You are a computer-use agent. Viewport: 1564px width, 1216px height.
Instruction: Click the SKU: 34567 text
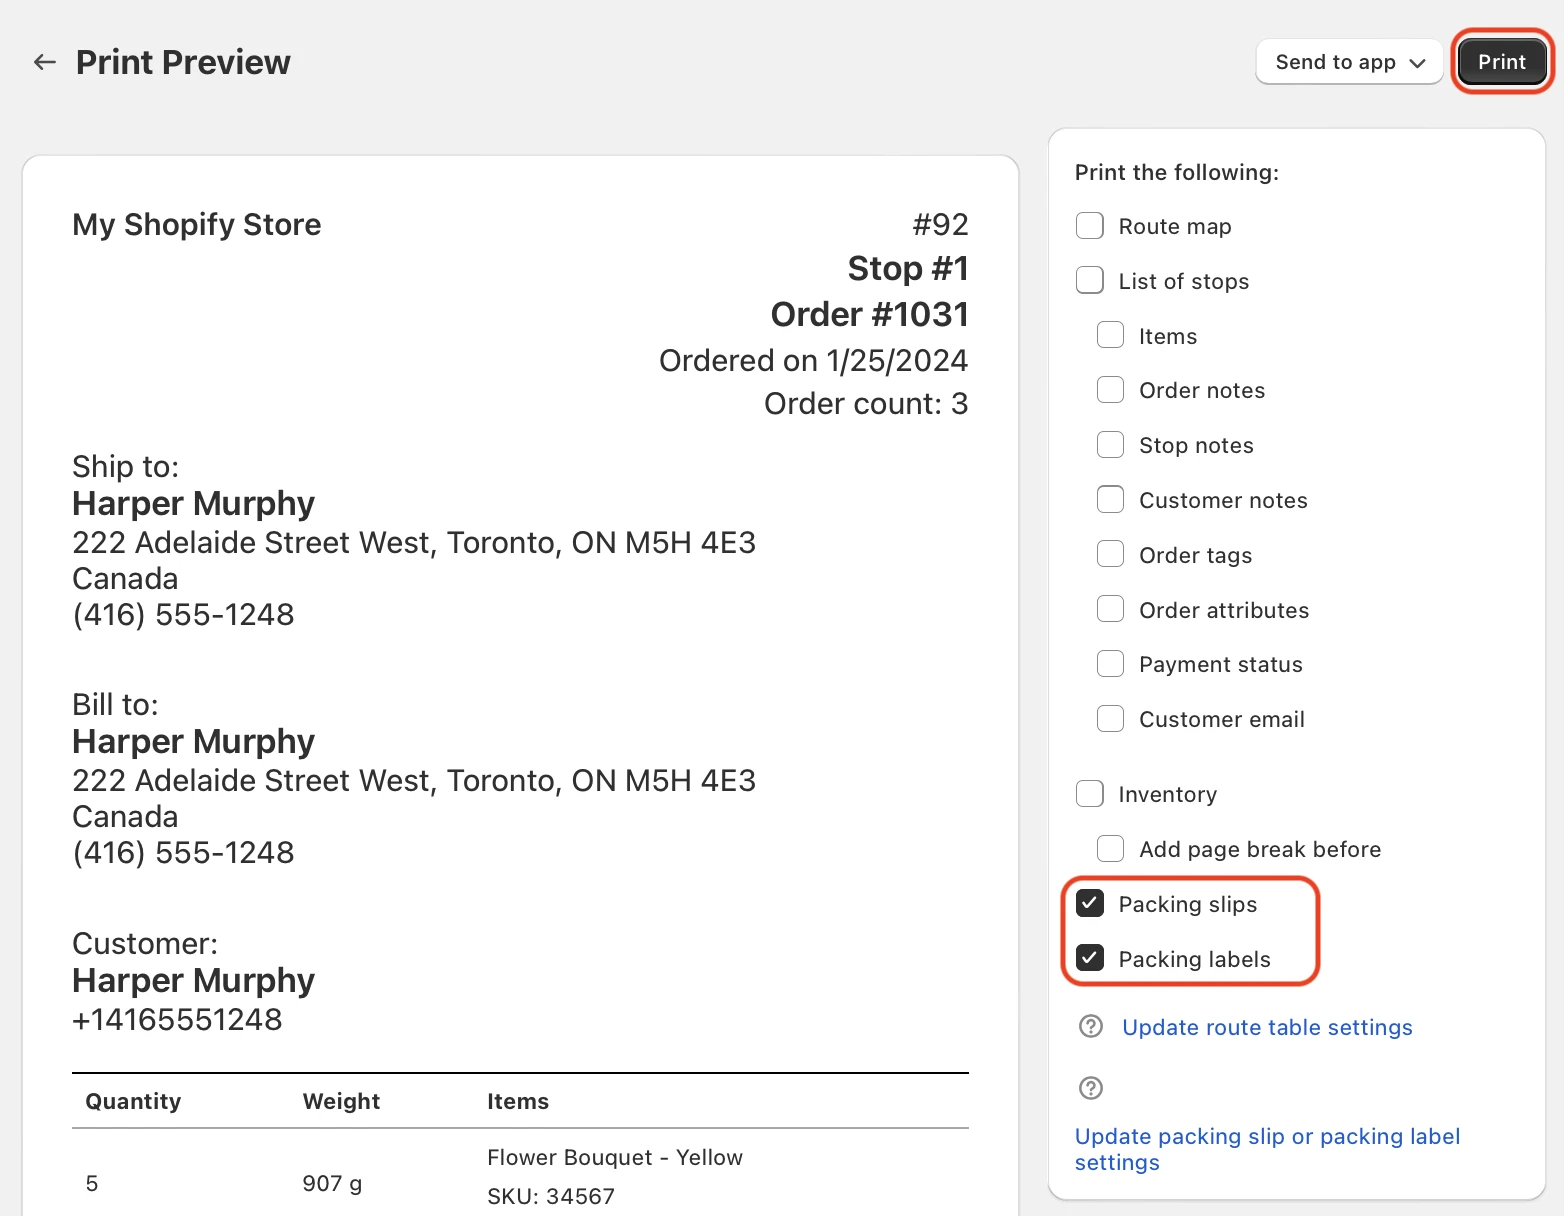coord(551,1196)
